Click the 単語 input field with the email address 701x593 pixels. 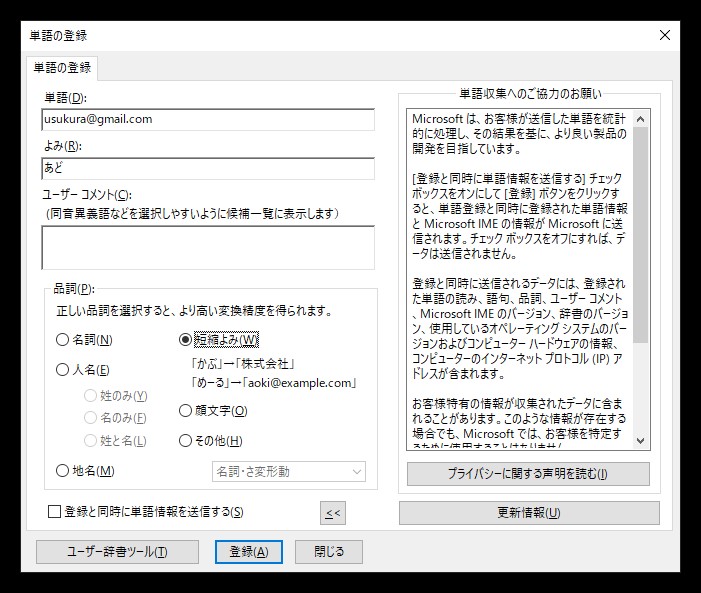coord(208,119)
